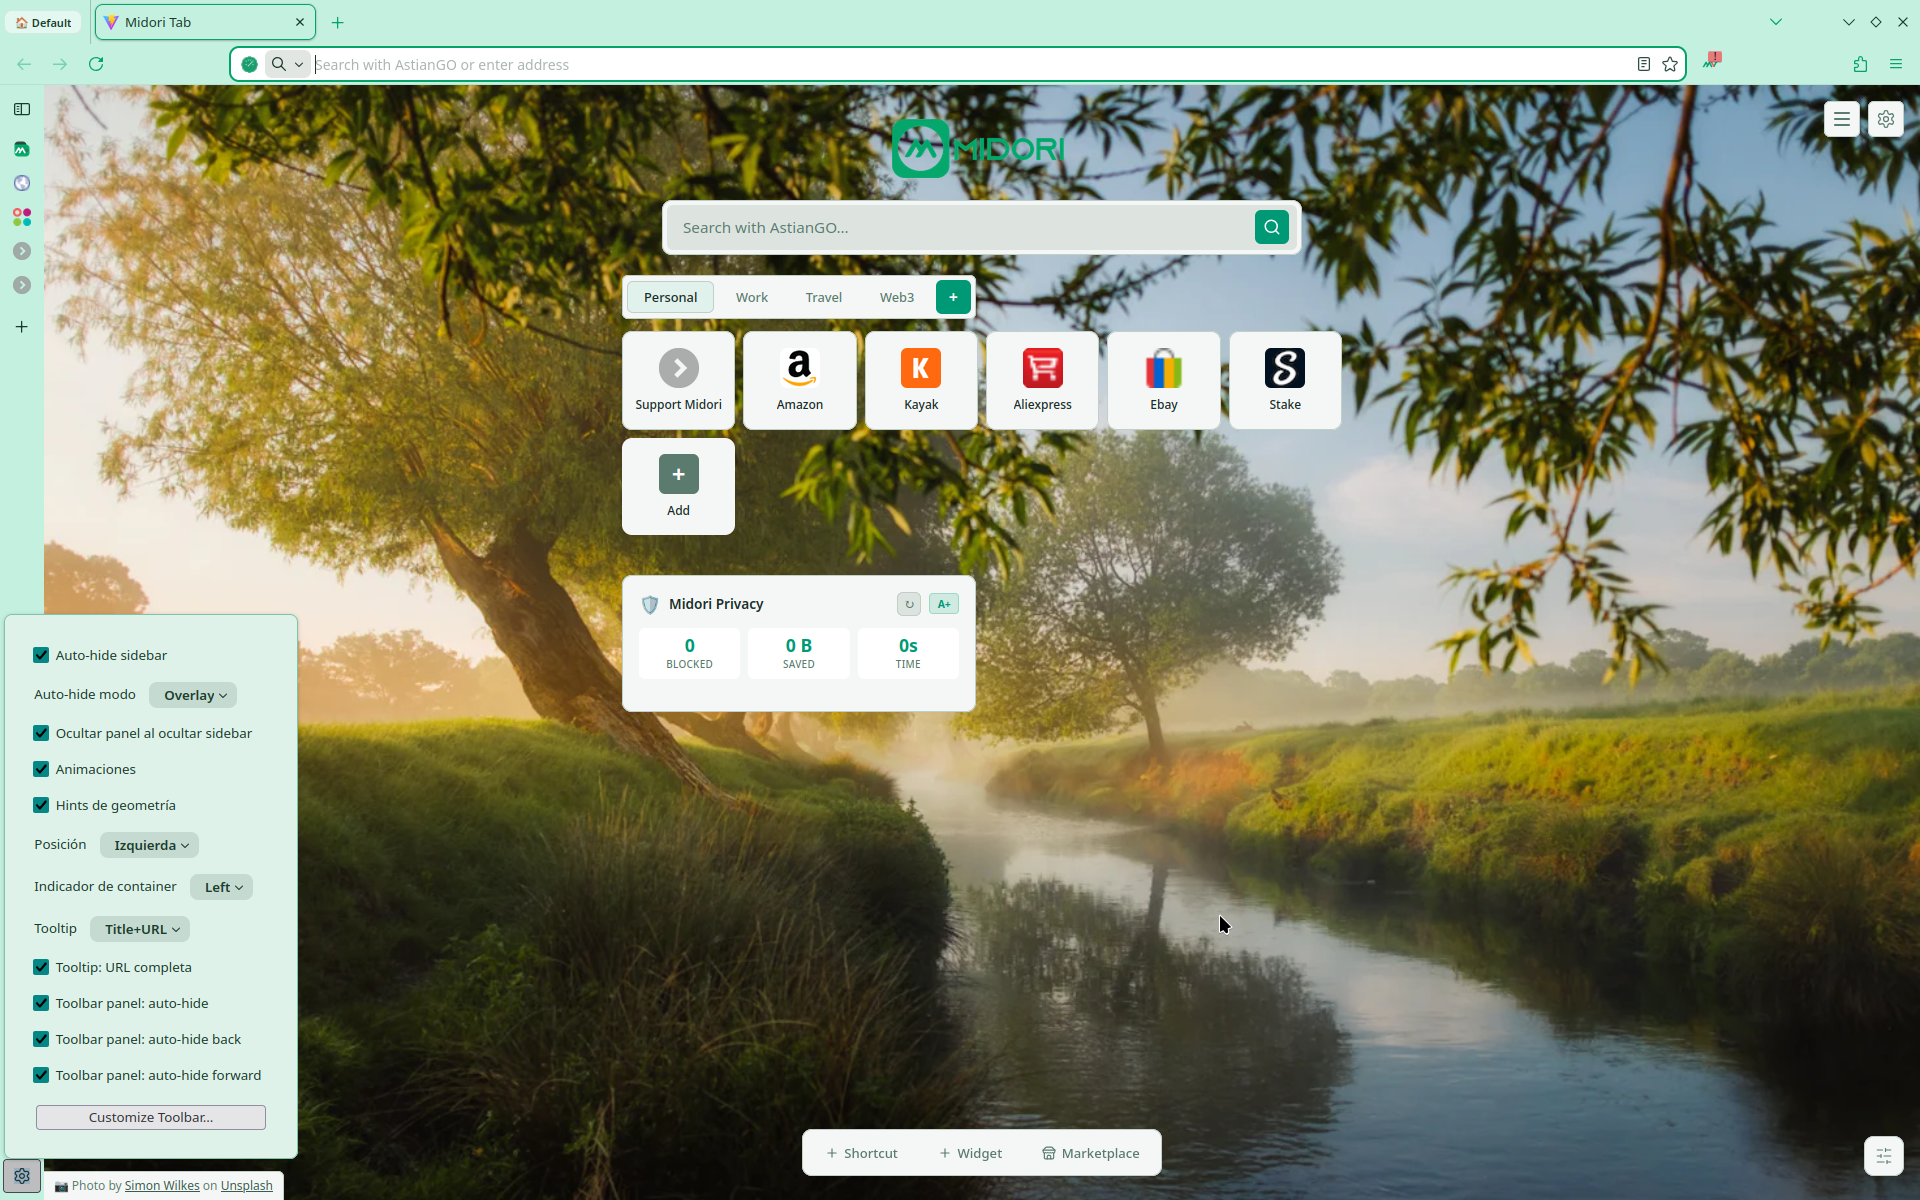Toggle Toolbar panel: auto-hide checkbox
The width and height of the screenshot is (1920, 1200).
(x=41, y=1003)
